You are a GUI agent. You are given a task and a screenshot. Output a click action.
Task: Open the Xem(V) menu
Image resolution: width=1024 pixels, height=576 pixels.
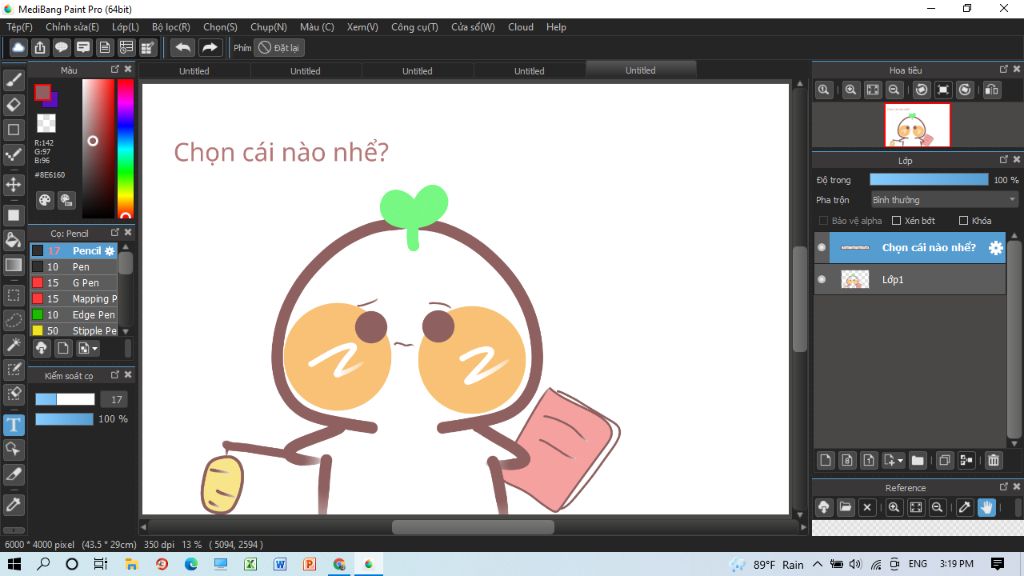[362, 27]
